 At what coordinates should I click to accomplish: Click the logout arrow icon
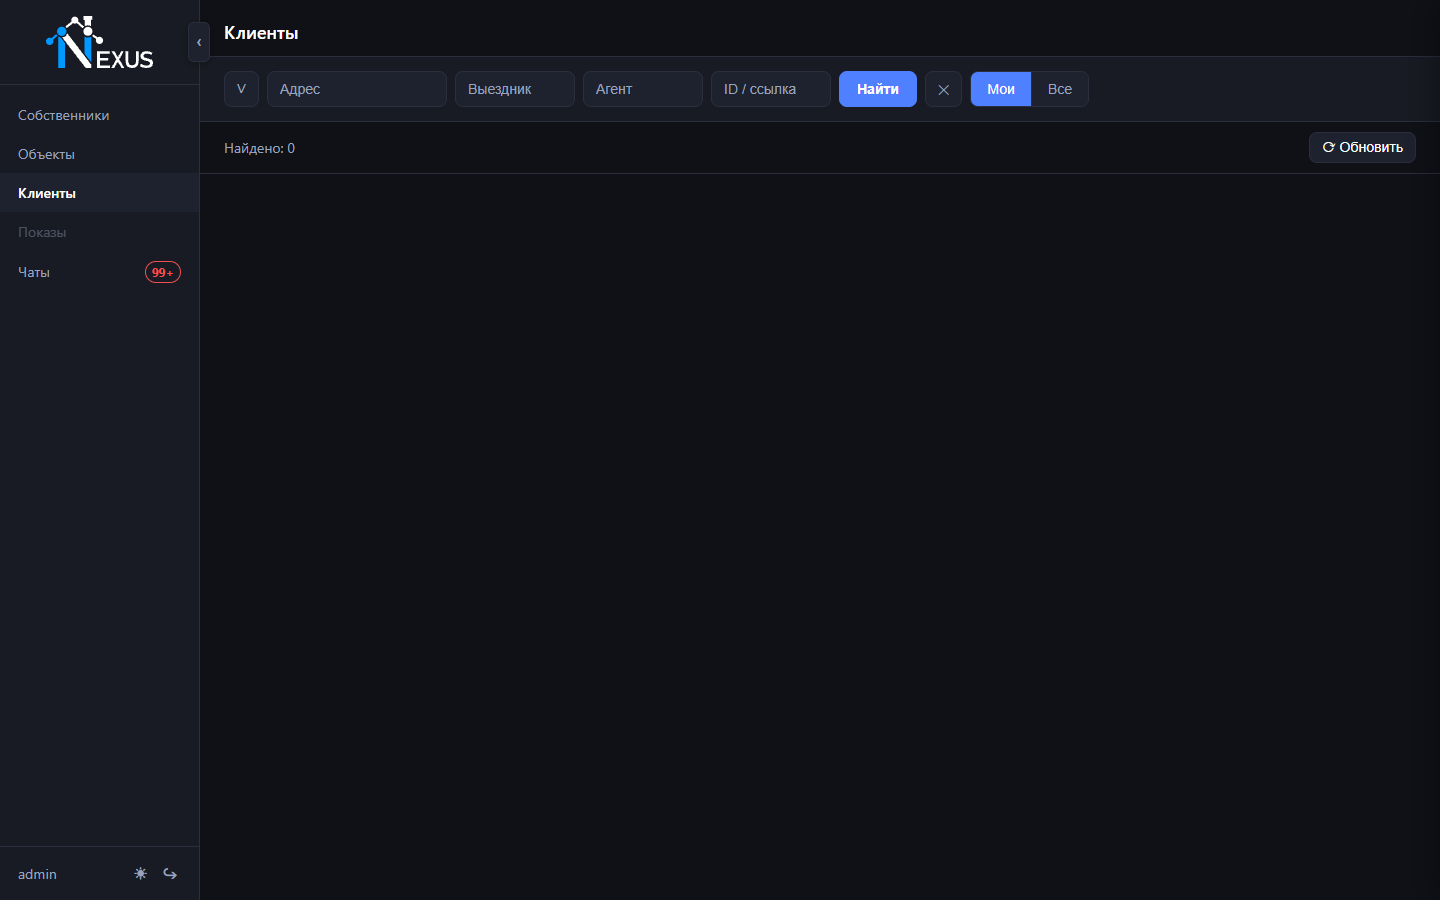point(170,874)
